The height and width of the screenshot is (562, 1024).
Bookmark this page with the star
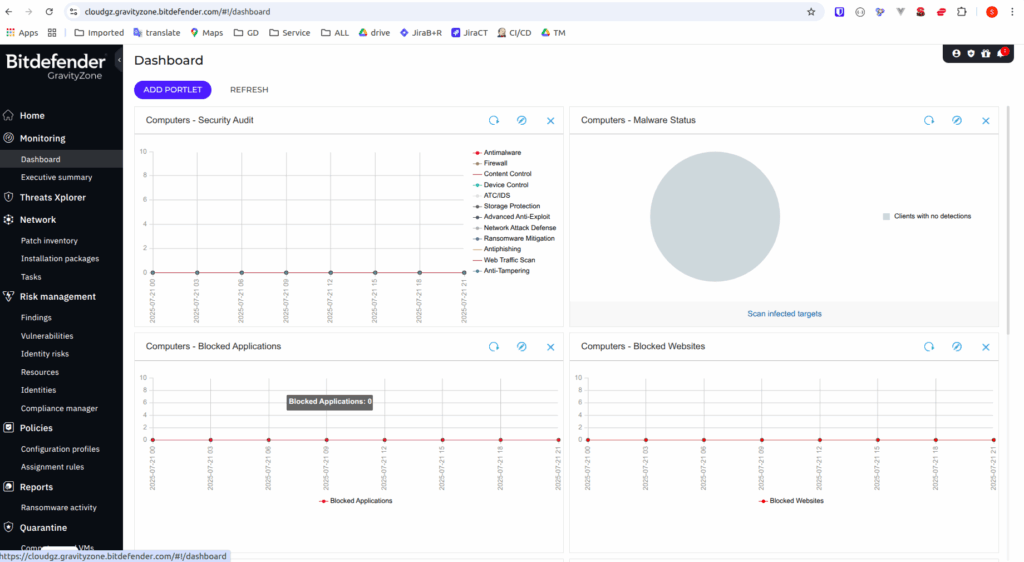[811, 12]
